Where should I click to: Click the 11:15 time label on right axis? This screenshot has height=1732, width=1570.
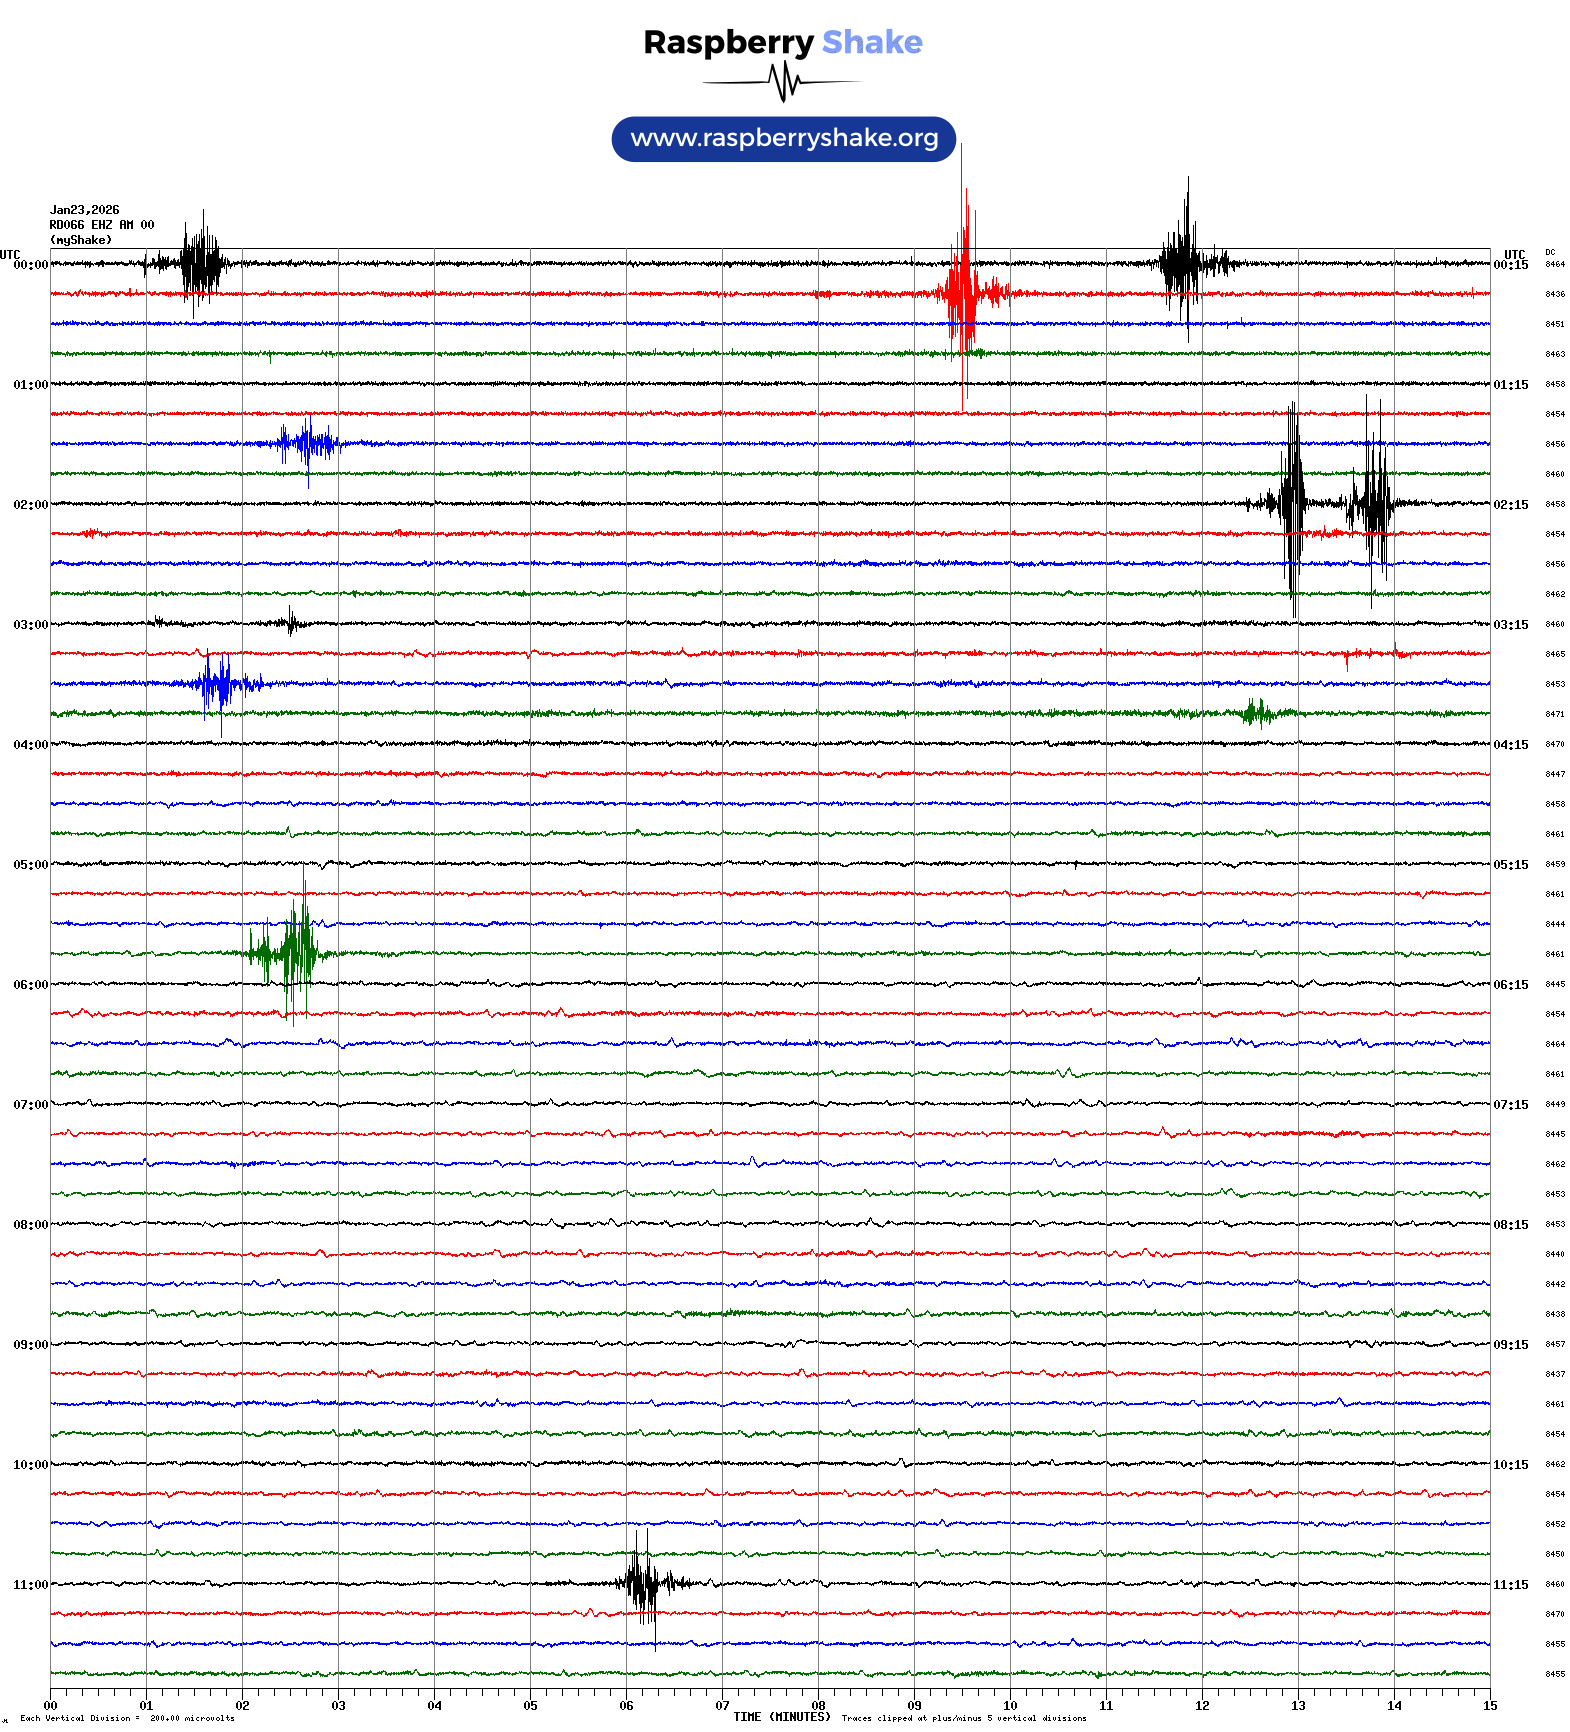click(1510, 1585)
